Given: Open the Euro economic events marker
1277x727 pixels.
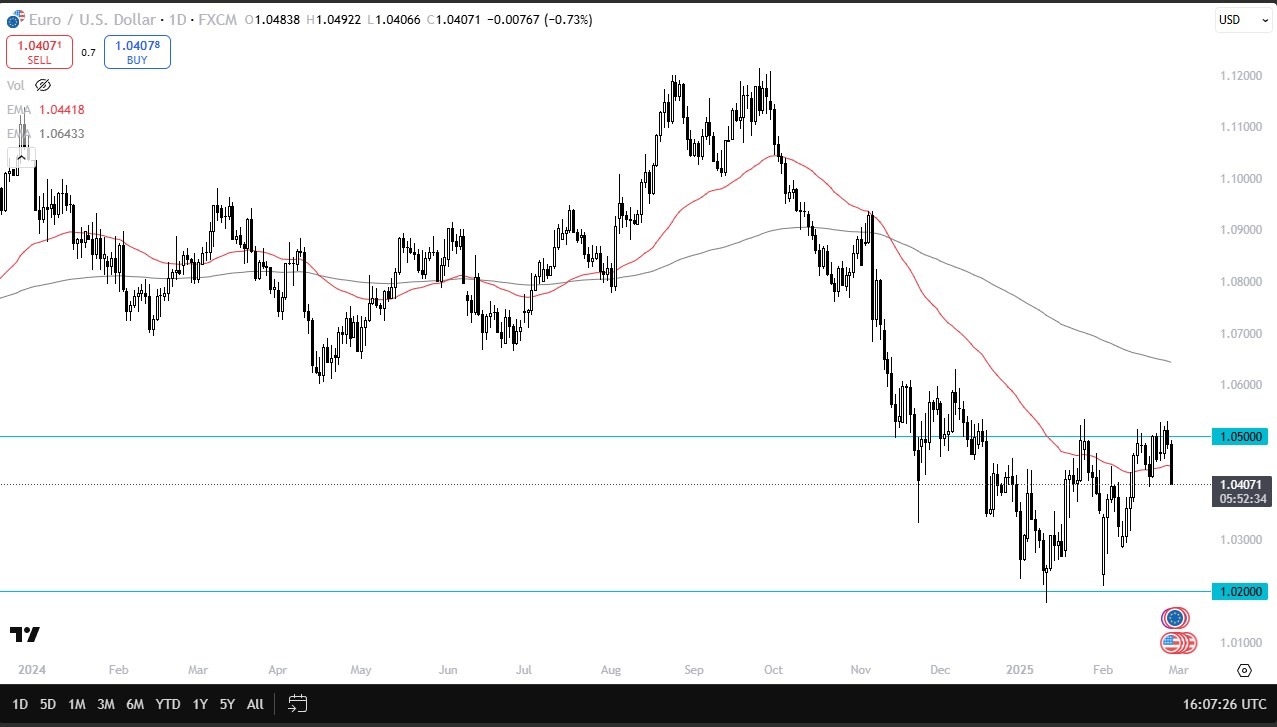Looking at the screenshot, I should tap(1175, 619).
